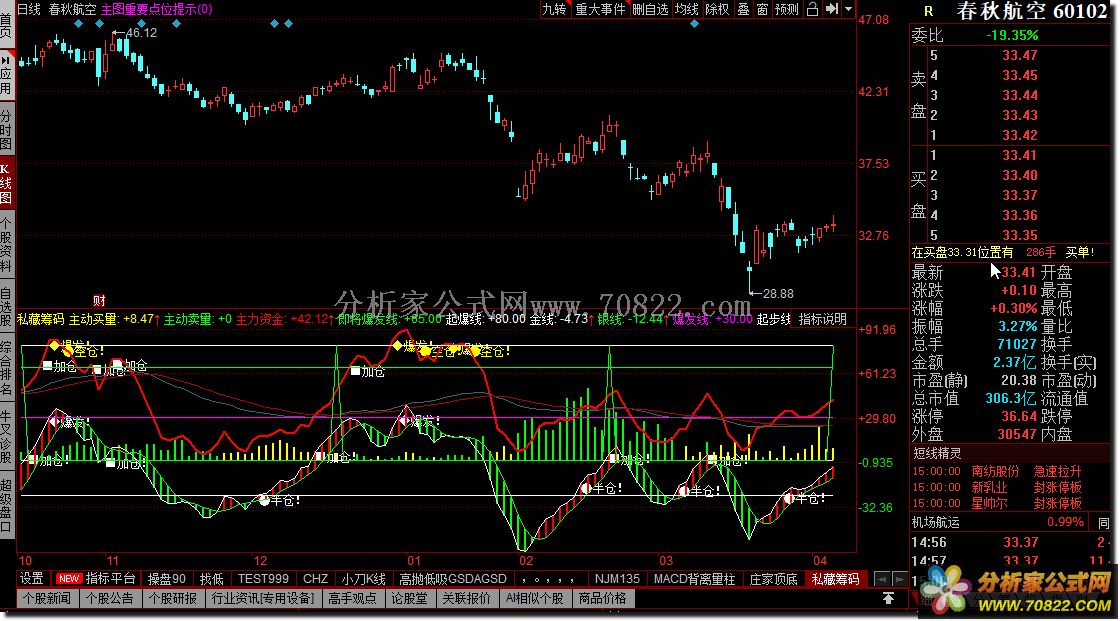Open the chart toolbar dropdown arrow
The image size is (1120, 621).
click(x=849, y=9)
